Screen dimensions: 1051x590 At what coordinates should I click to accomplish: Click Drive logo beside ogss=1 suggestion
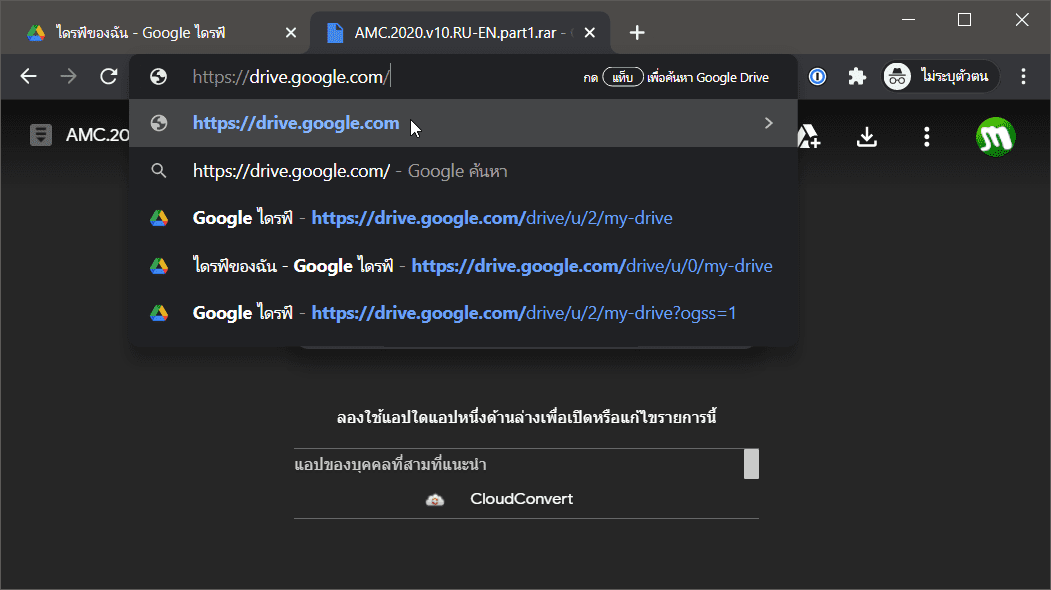coord(159,313)
